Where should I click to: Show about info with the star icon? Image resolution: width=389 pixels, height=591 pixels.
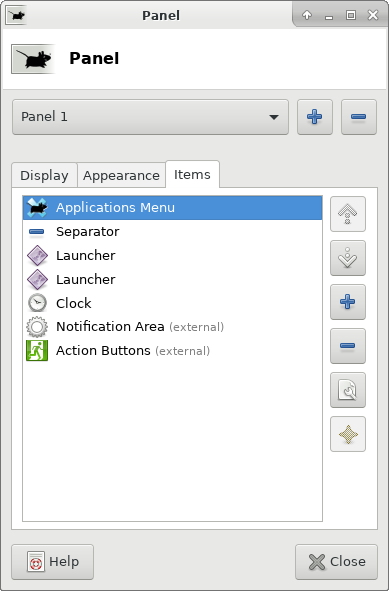pos(348,434)
